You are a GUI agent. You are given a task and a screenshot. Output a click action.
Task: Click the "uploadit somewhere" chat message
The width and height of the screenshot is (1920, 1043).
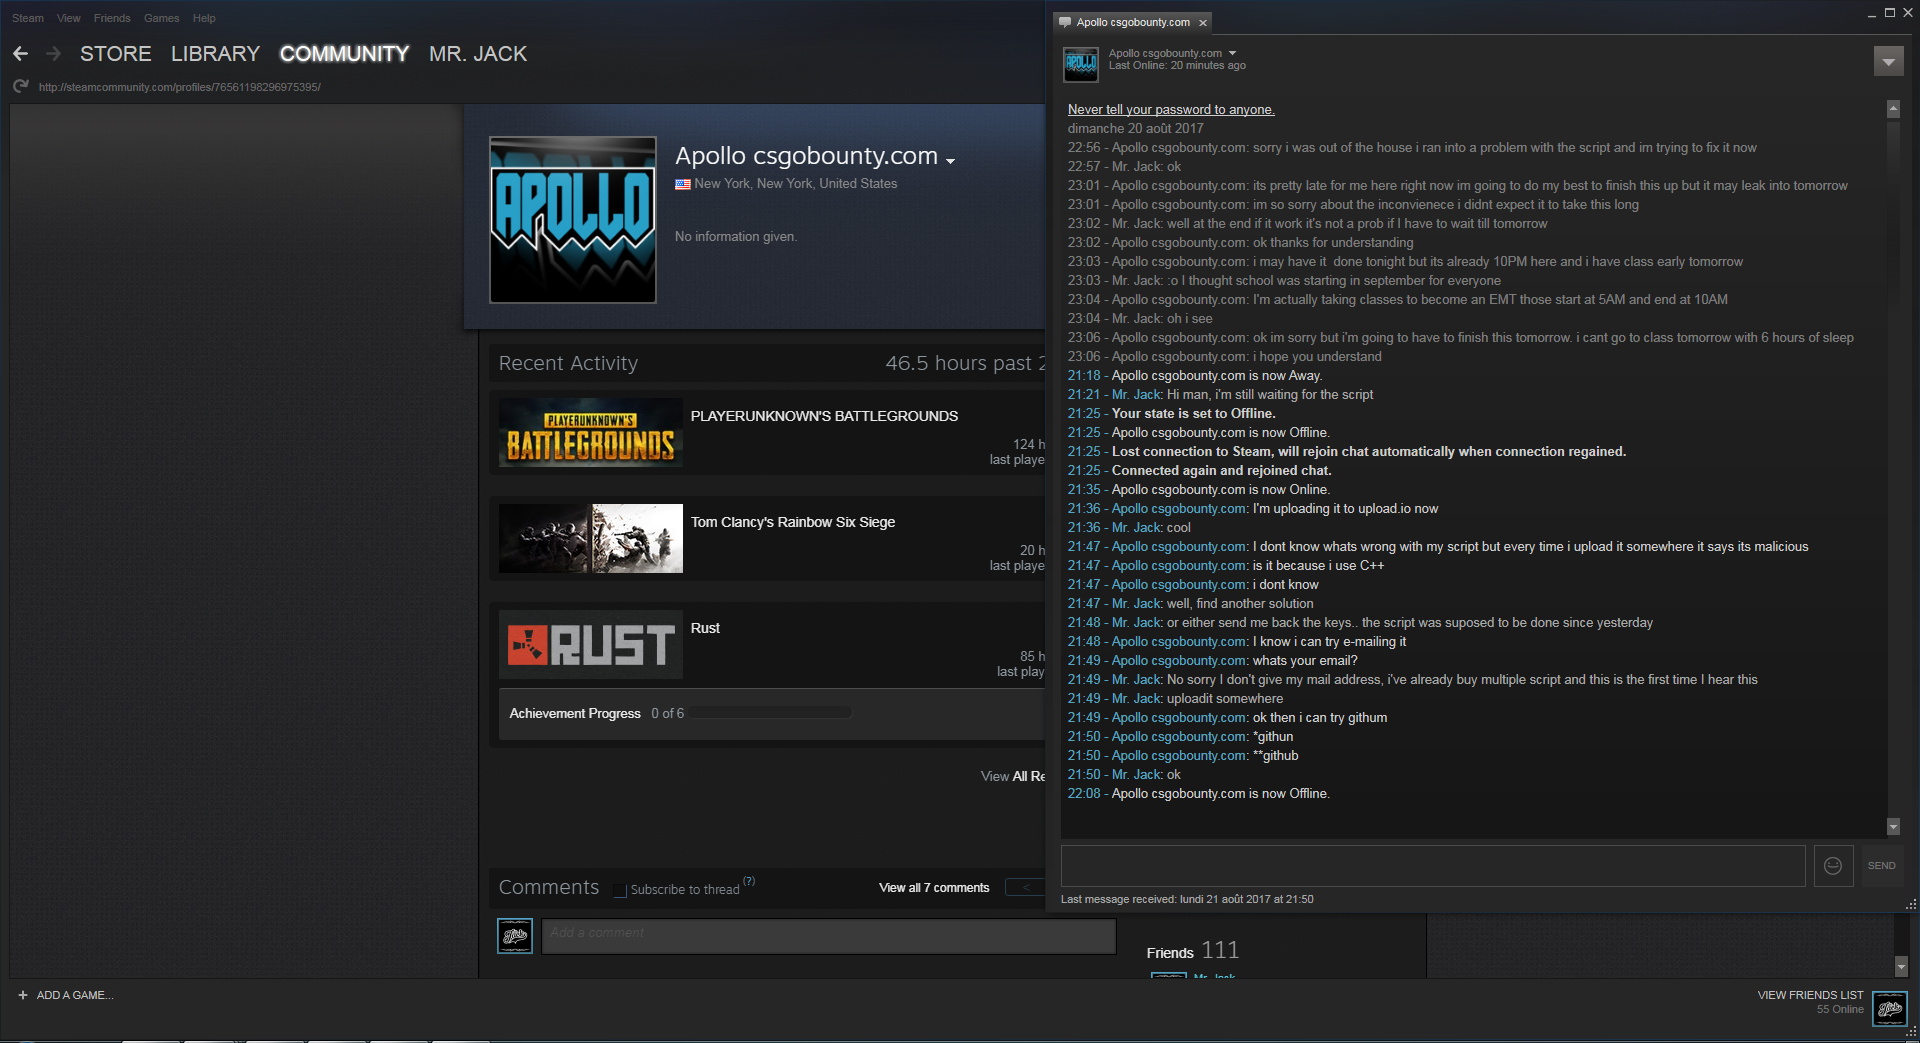[x=1225, y=699]
